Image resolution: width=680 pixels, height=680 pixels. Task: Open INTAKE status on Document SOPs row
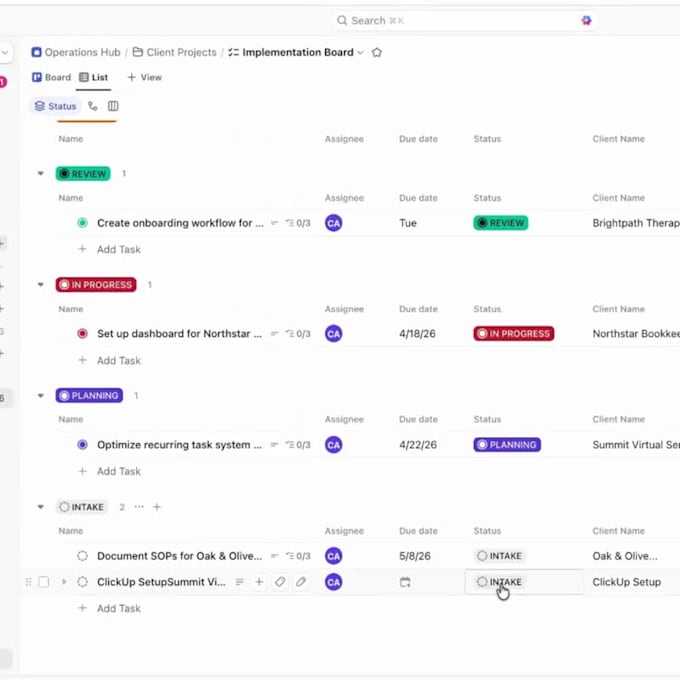pos(500,556)
